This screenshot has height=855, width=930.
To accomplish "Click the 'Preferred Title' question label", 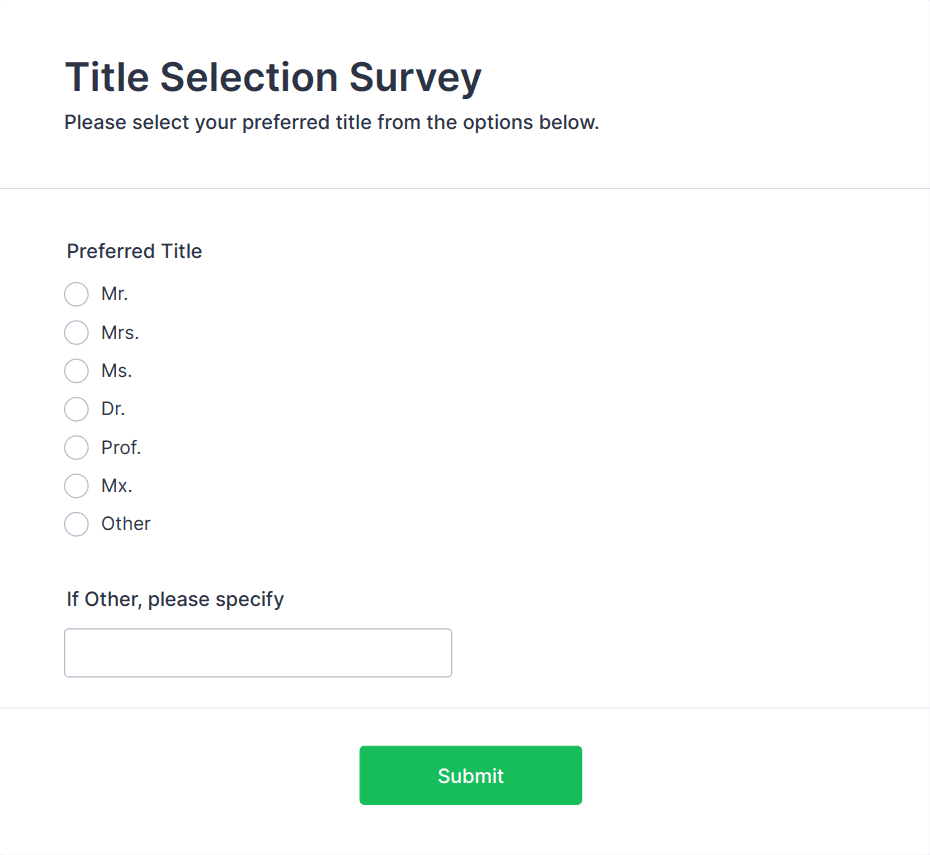I will coord(135,251).
